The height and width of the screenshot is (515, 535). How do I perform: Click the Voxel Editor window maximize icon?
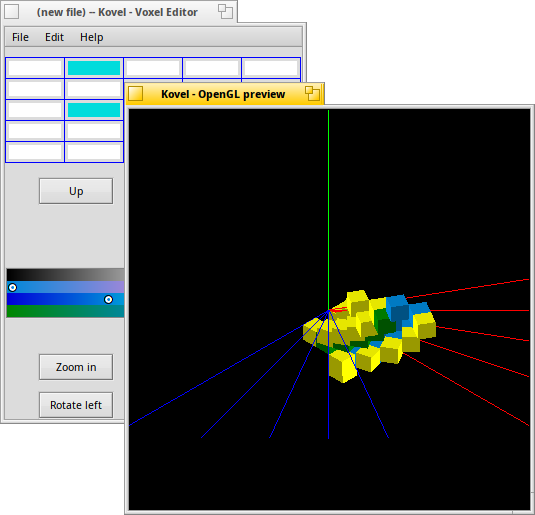coord(226,12)
